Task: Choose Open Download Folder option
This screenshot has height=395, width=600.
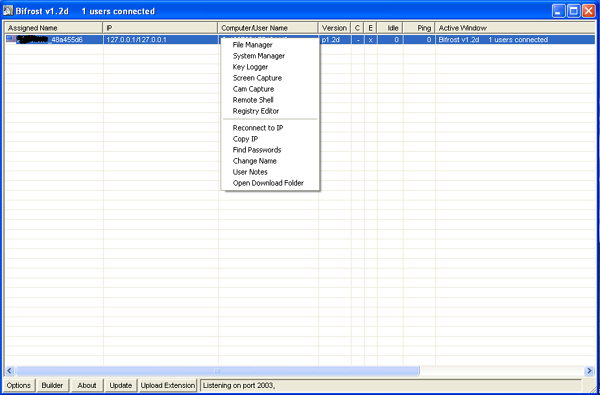Action: pyautogui.click(x=270, y=183)
